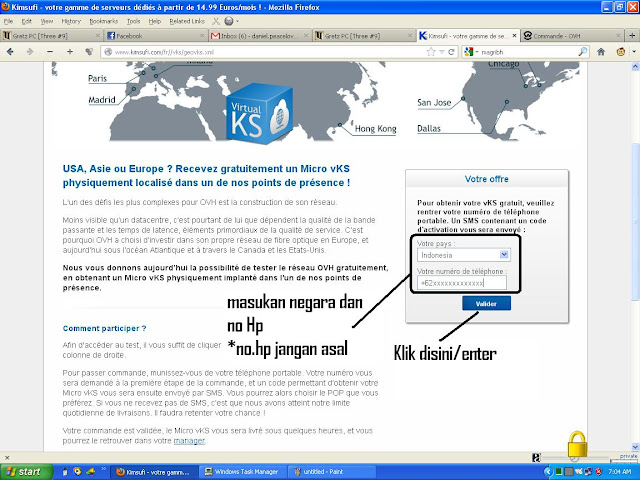
Task: Switch to Windows Task Manager in taskbar
Action: tap(242, 472)
